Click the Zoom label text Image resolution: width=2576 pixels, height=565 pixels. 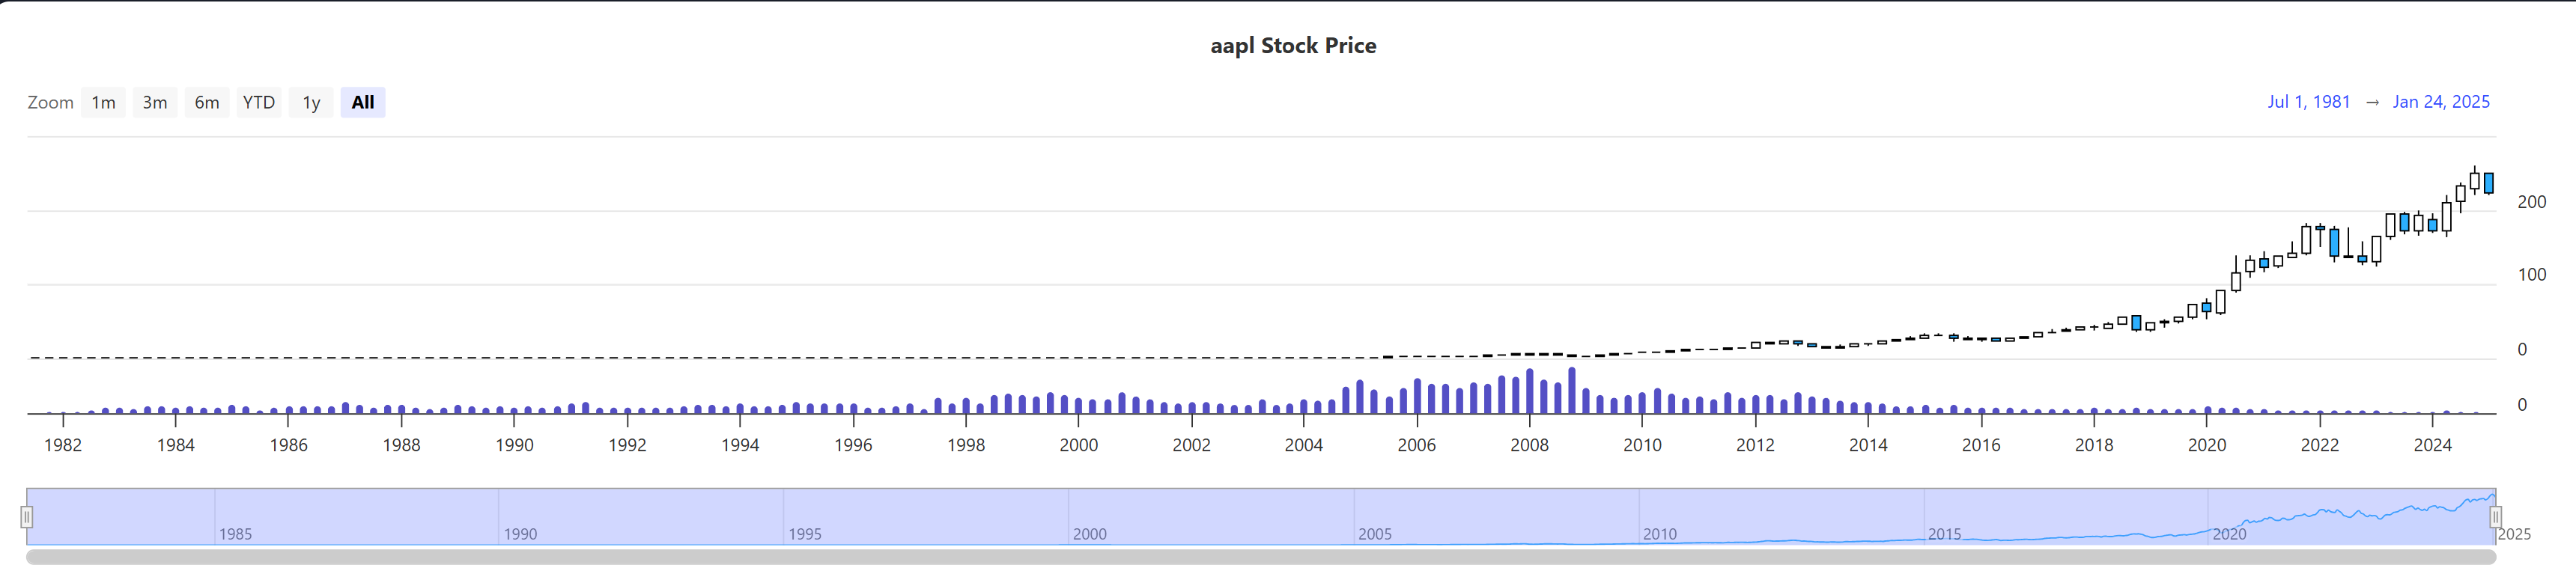click(50, 102)
